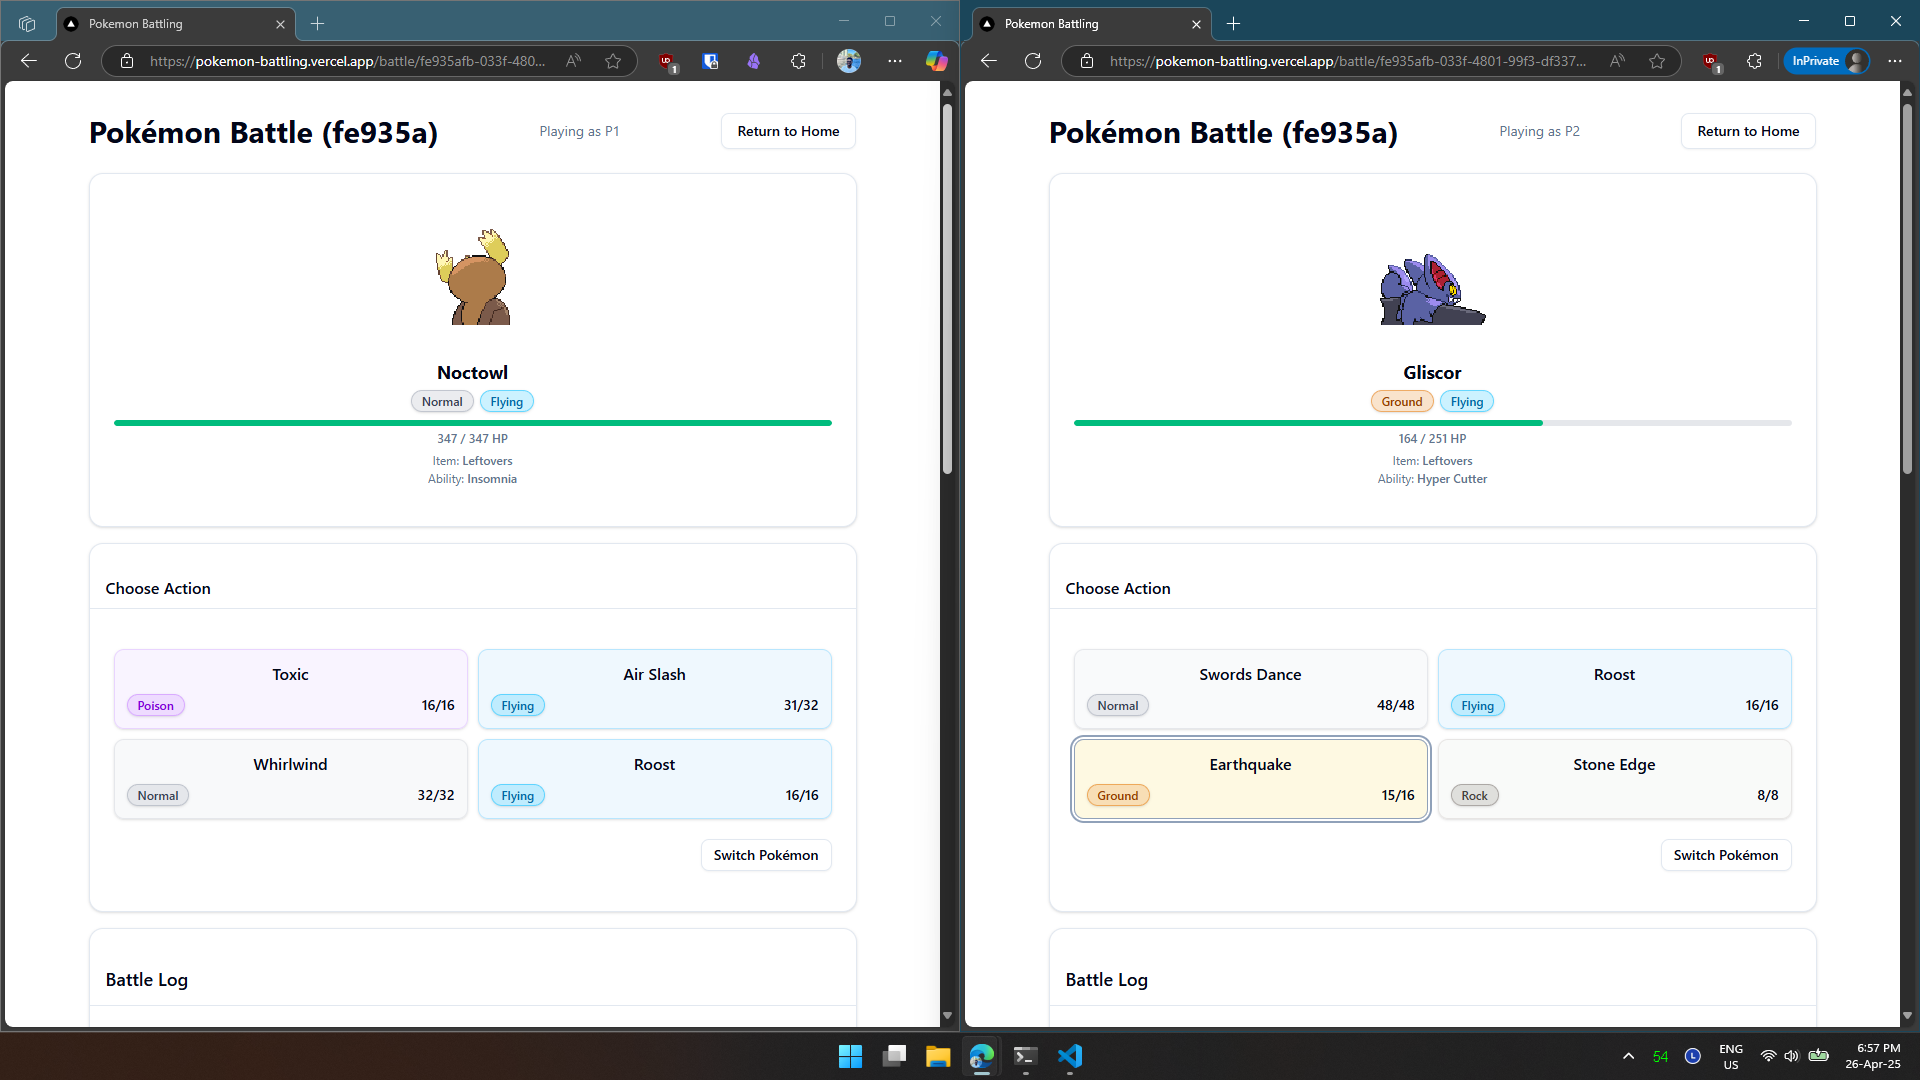Click right window vertical scrollbar
1920x1080 pixels.
click(1907, 290)
